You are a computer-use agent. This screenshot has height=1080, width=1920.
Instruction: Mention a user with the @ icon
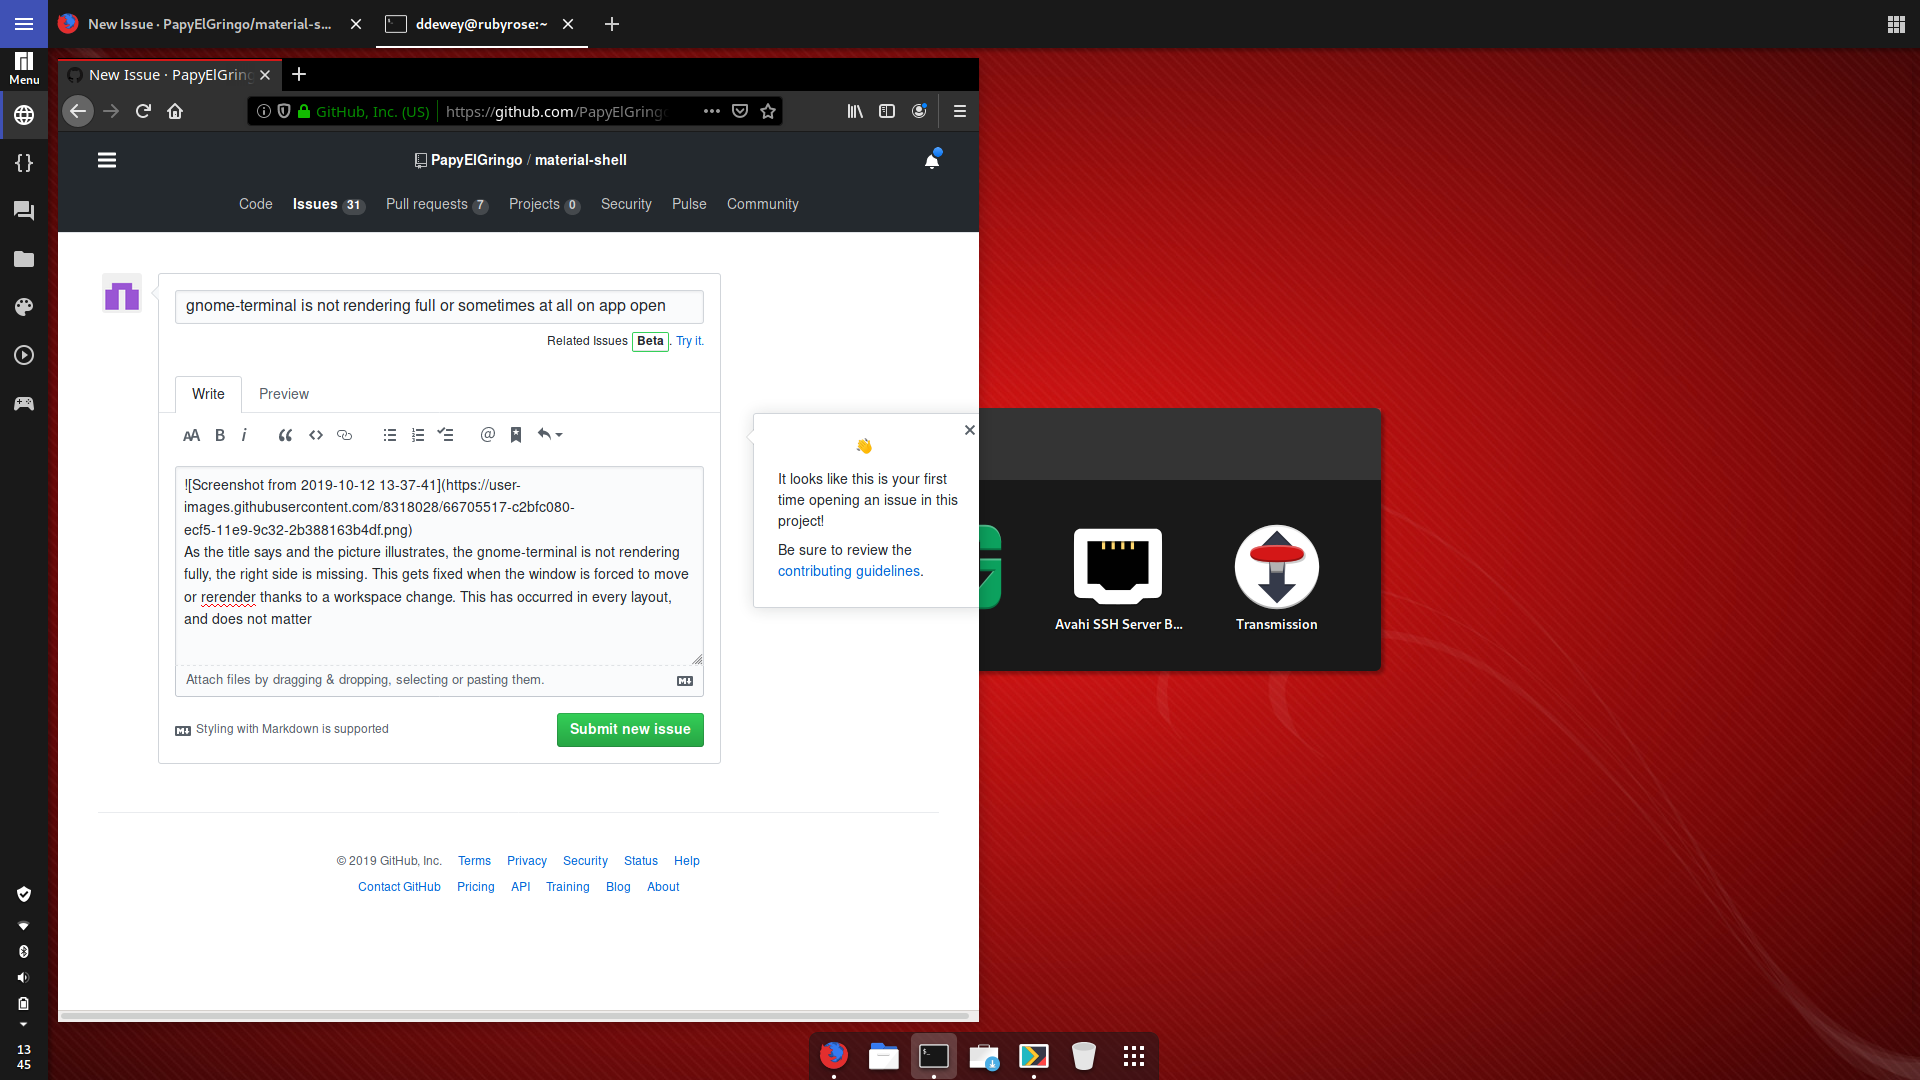point(488,435)
